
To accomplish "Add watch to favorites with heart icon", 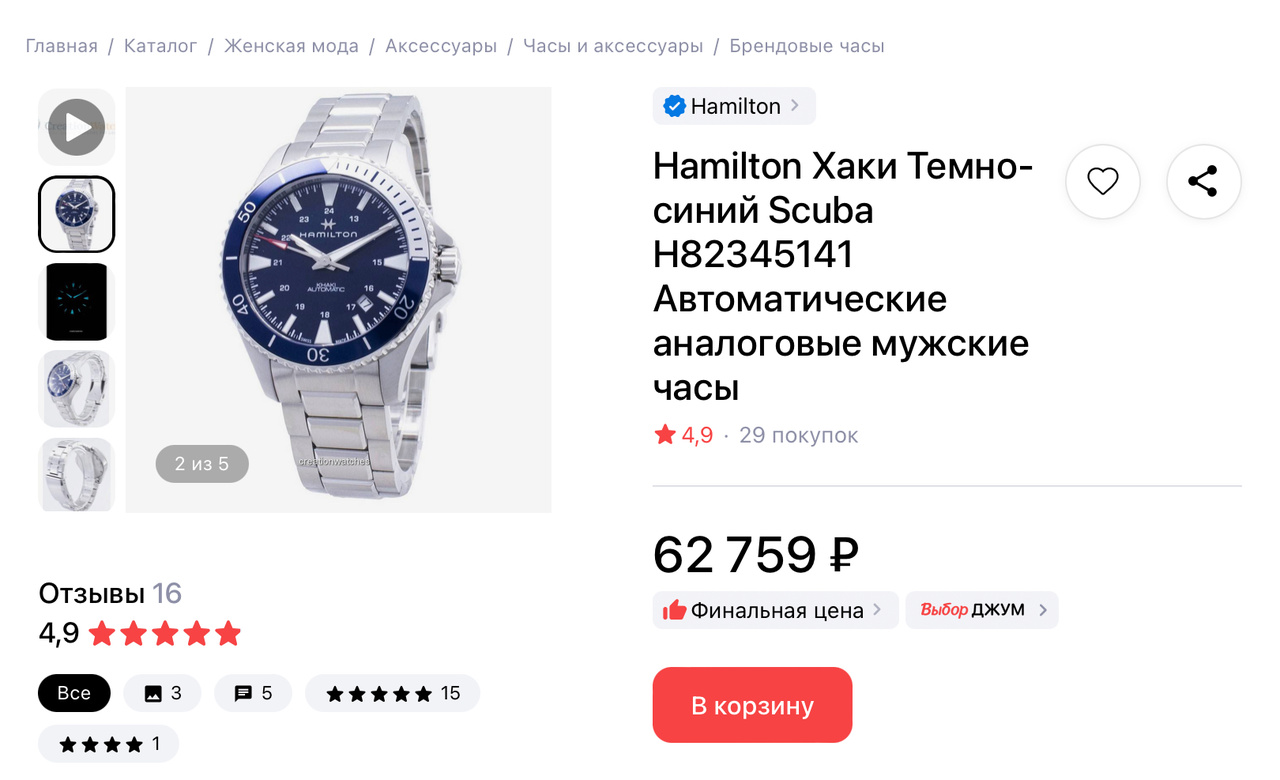I will [1103, 182].
